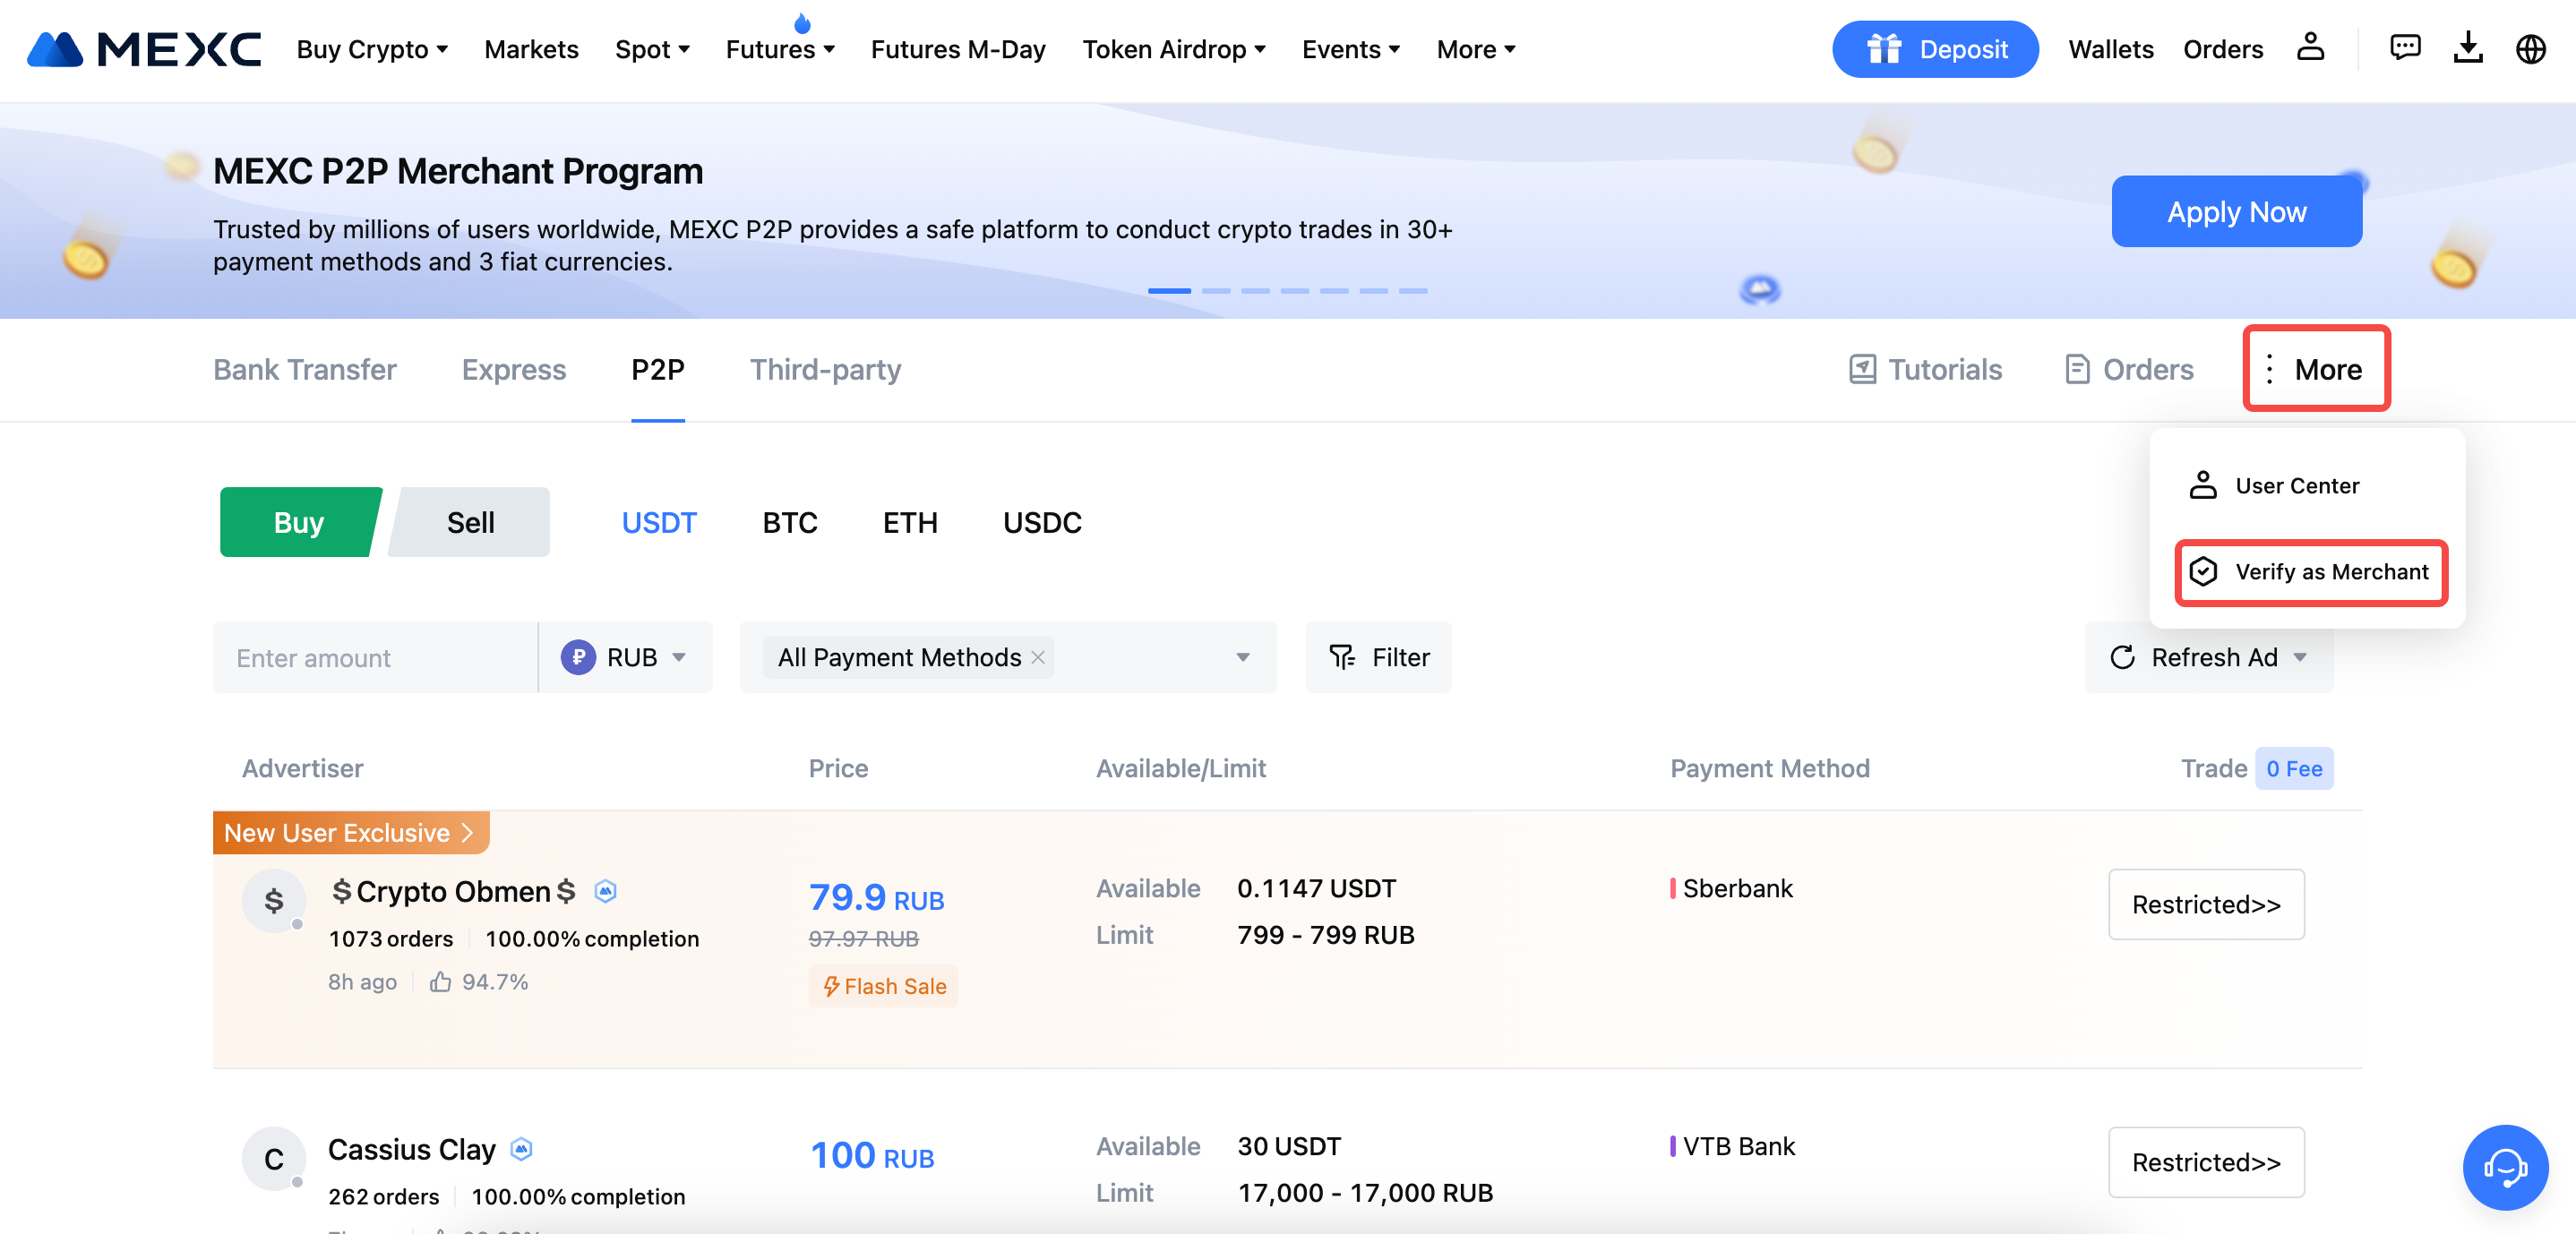
Task: Click the verified badge beside Crypto Obmen
Action: pyautogui.click(x=605, y=890)
